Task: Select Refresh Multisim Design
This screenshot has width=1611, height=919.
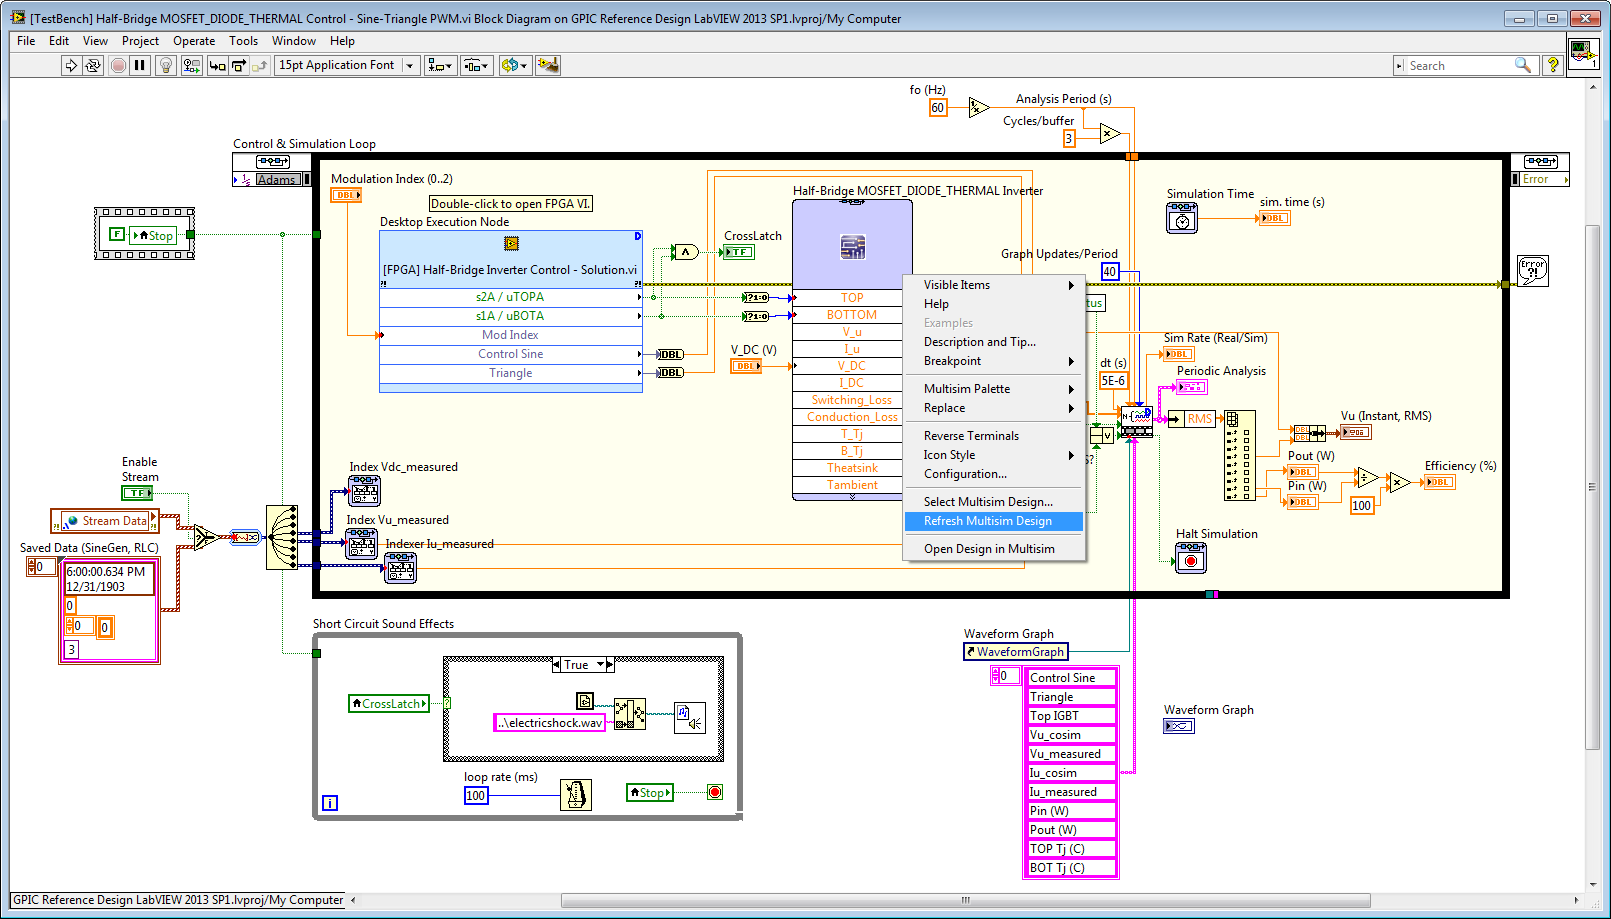Action: [x=994, y=521]
